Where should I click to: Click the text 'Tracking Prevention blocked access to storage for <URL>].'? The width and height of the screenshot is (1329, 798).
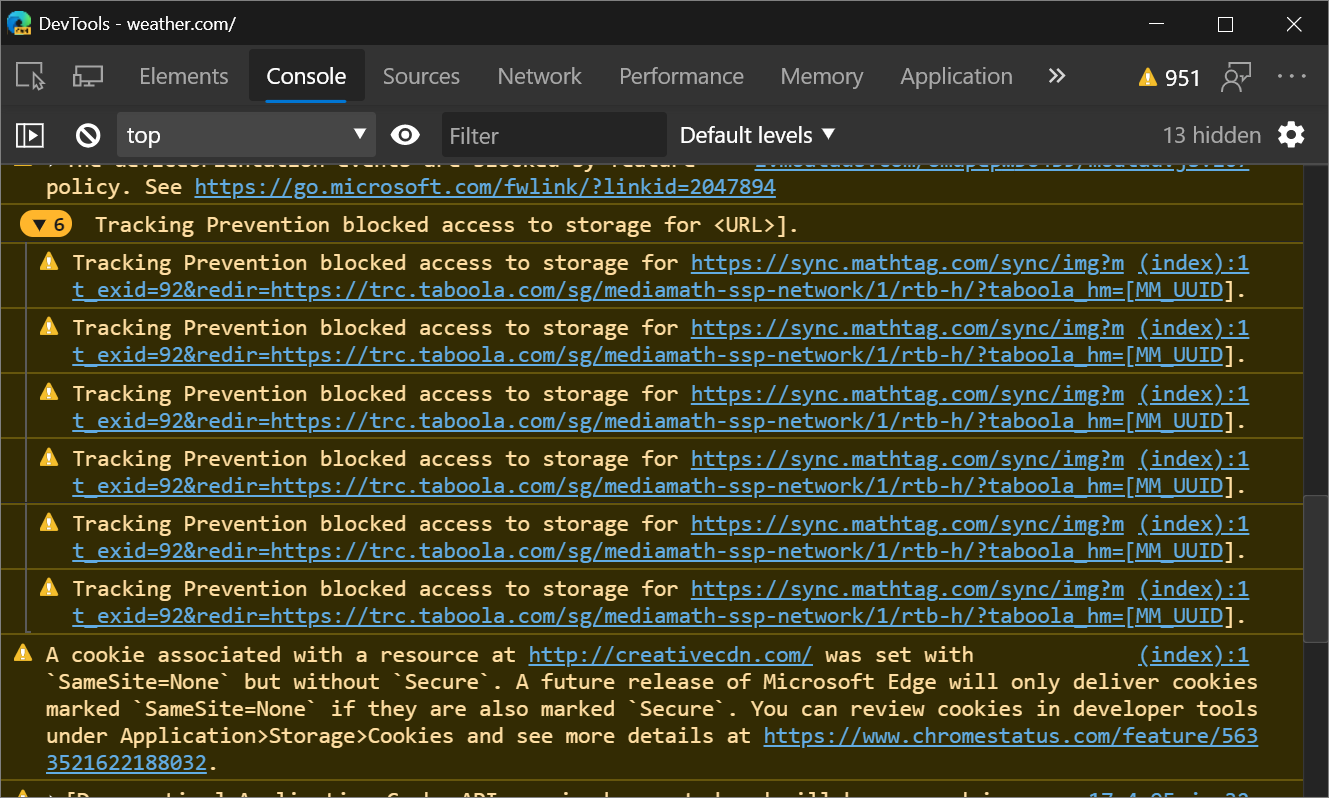[x=447, y=225]
